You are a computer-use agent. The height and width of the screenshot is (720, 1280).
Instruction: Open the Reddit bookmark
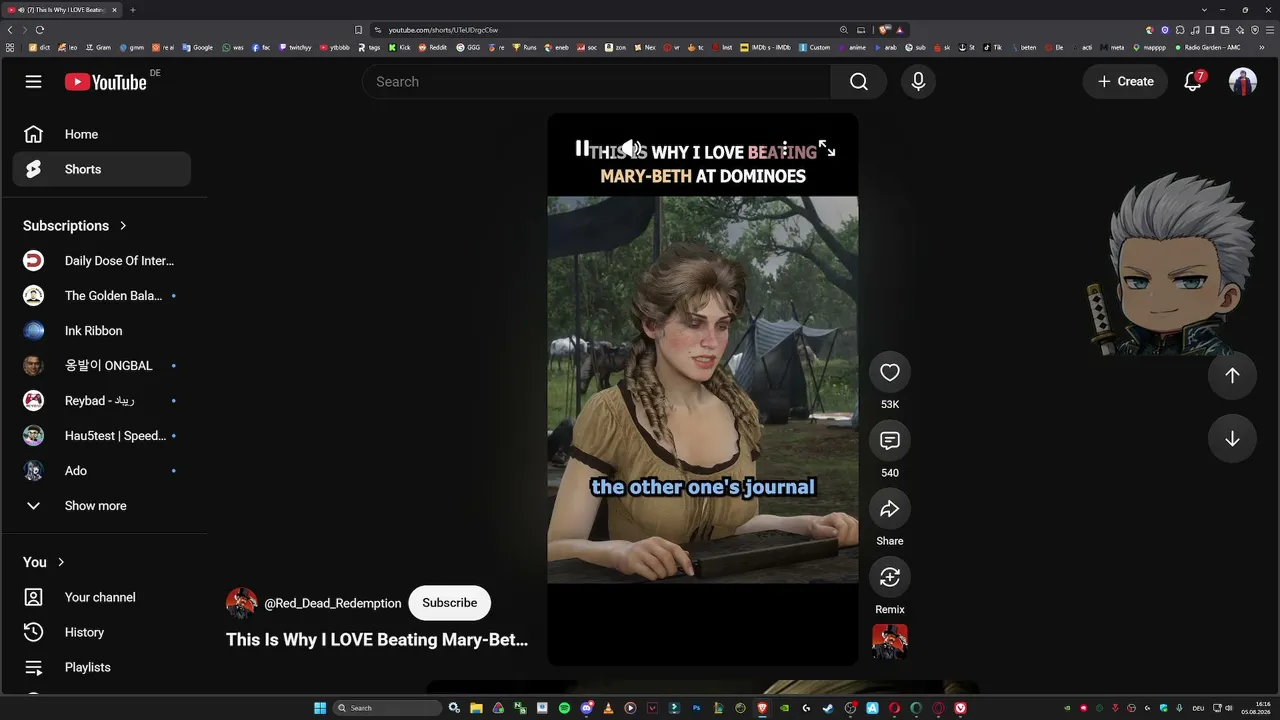point(433,47)
